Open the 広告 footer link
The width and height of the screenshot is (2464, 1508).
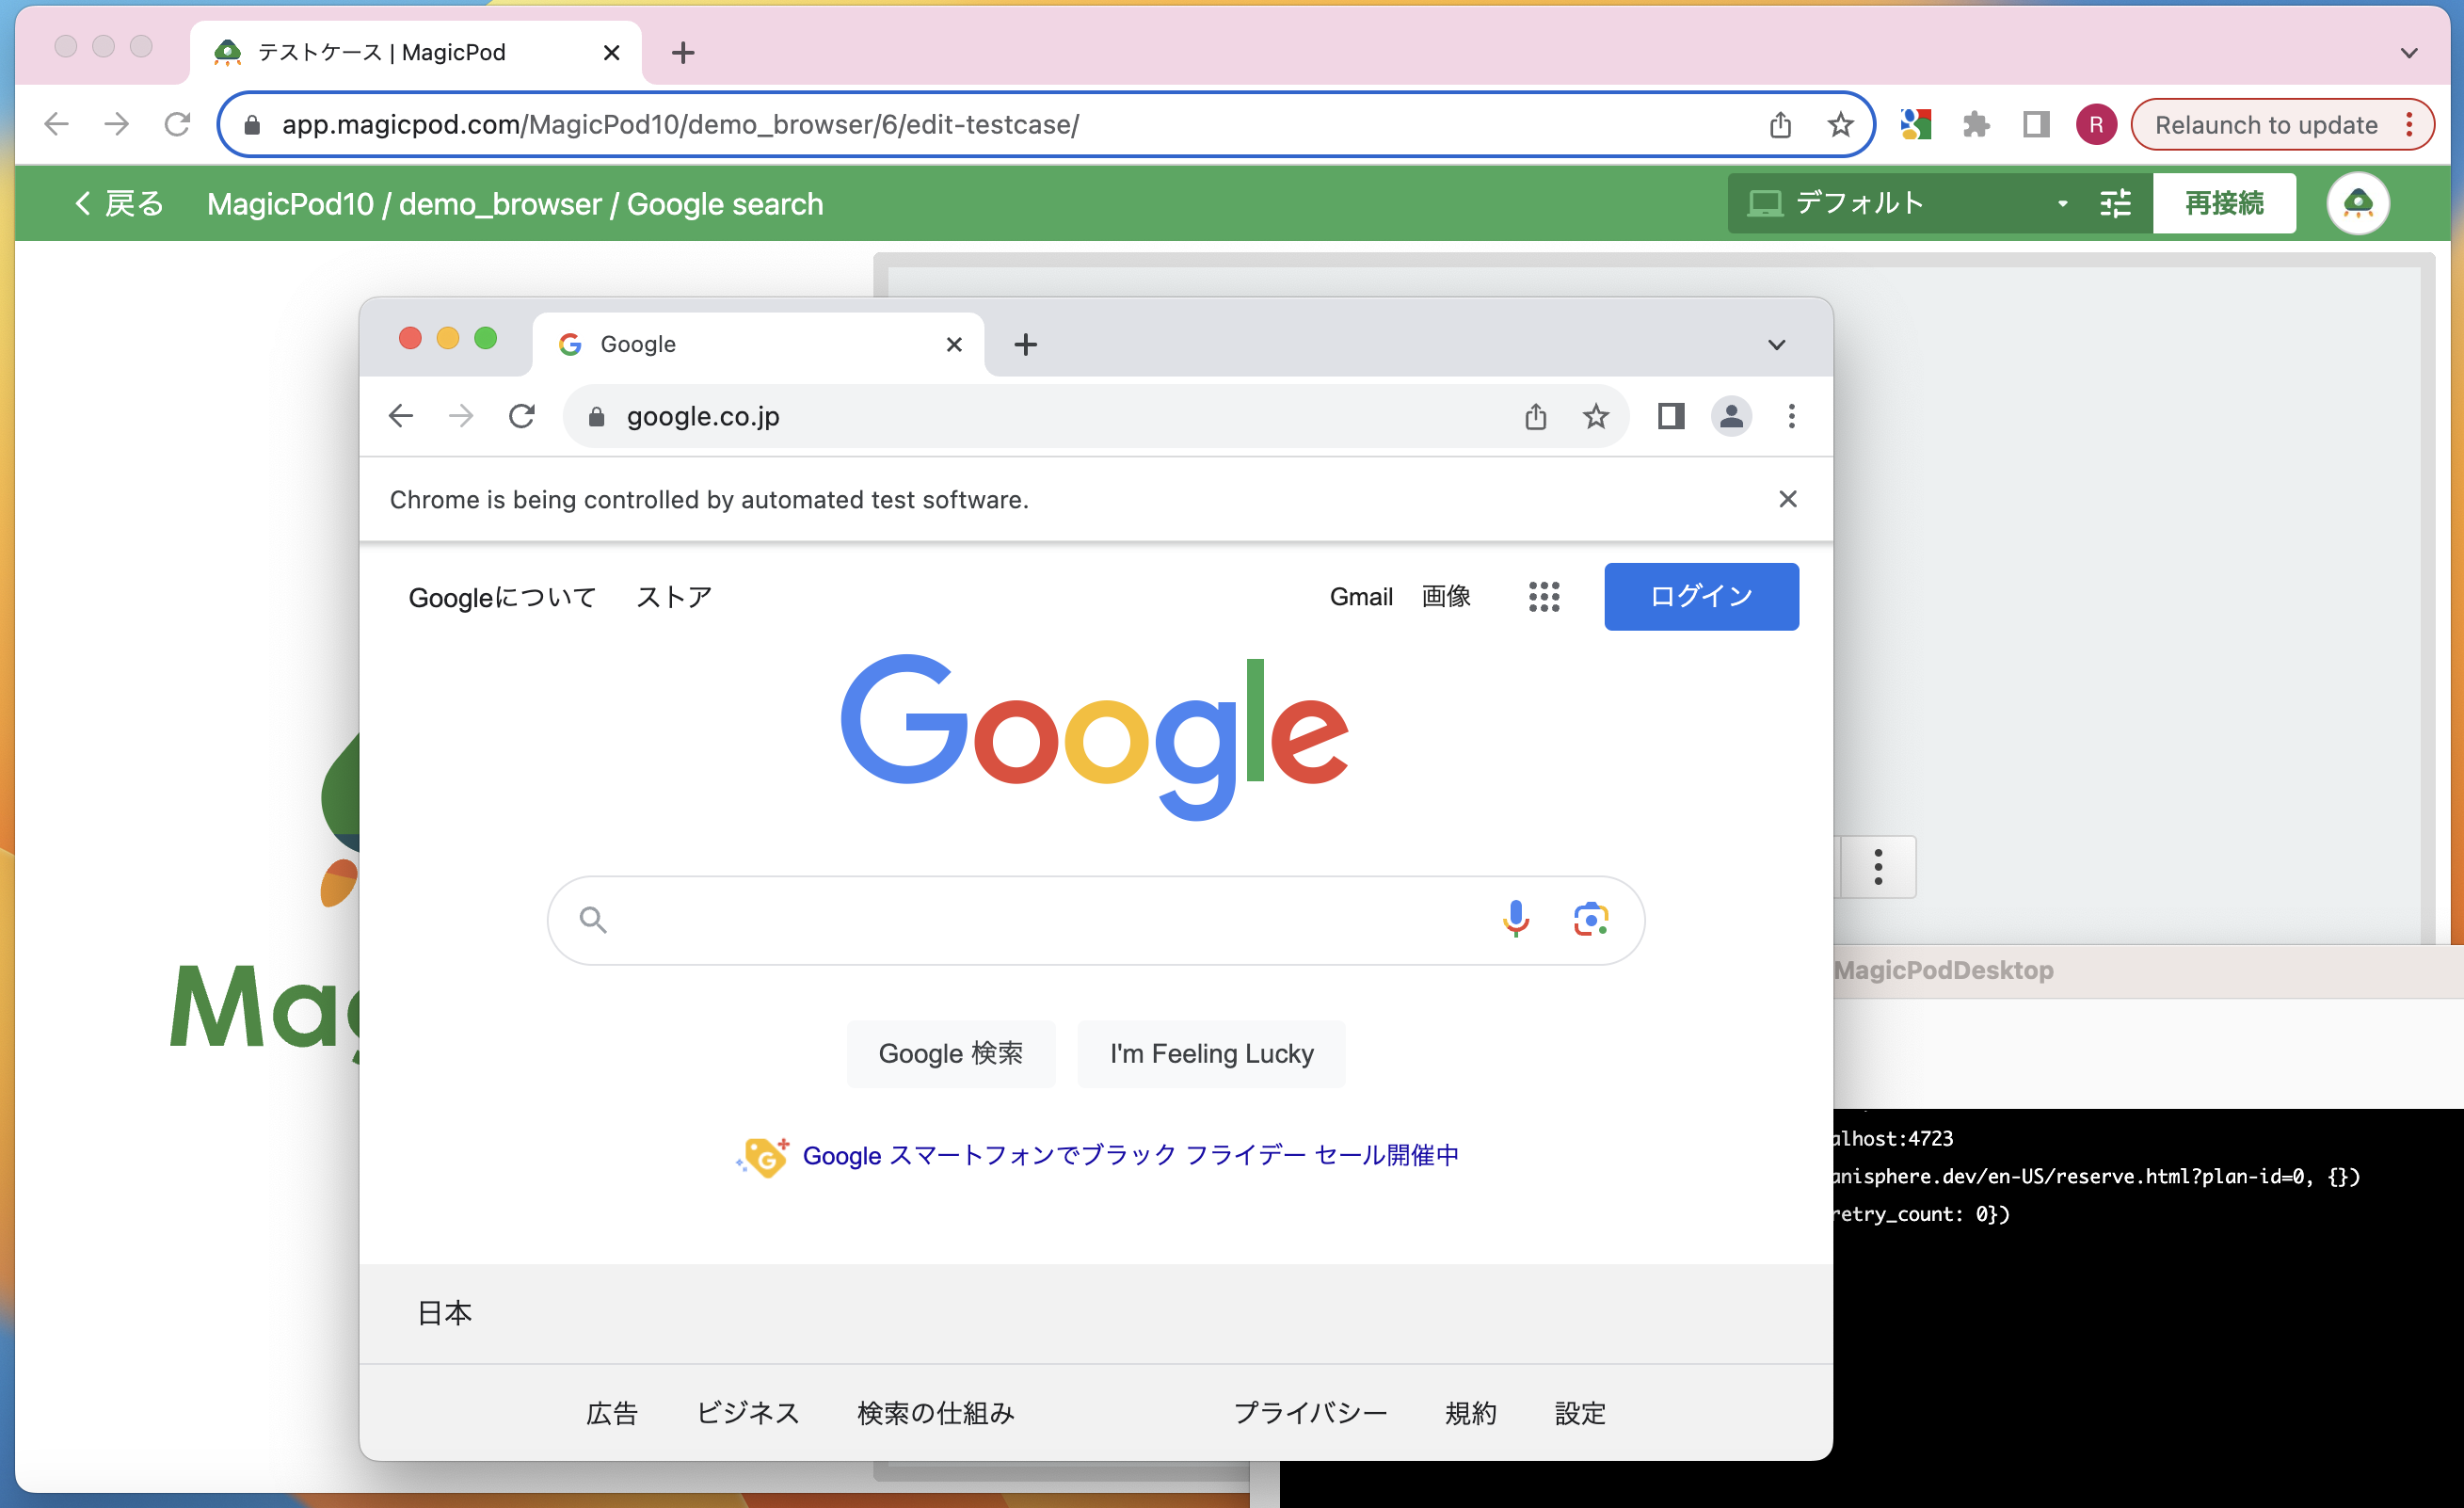pos(611,1413)
